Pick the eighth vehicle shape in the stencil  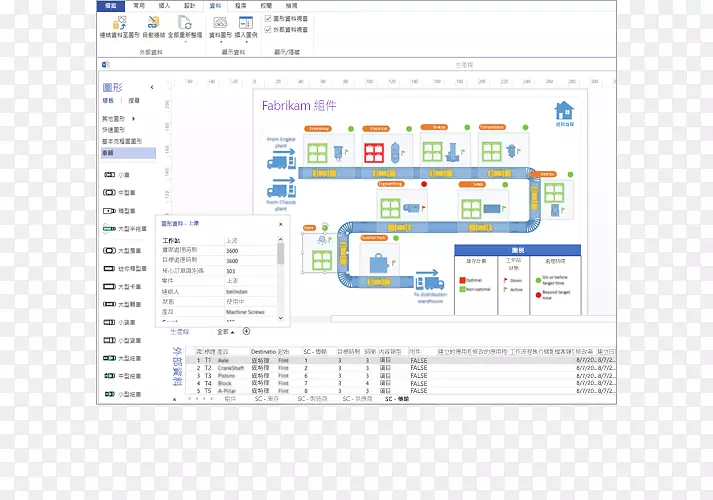[x=122, y=304]
